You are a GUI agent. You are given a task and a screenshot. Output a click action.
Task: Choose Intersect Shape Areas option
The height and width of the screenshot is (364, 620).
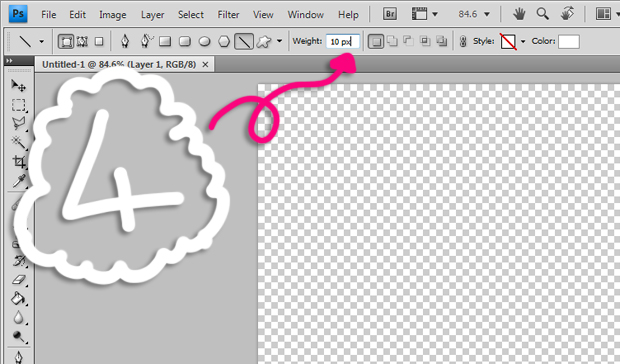pos(425,41)
